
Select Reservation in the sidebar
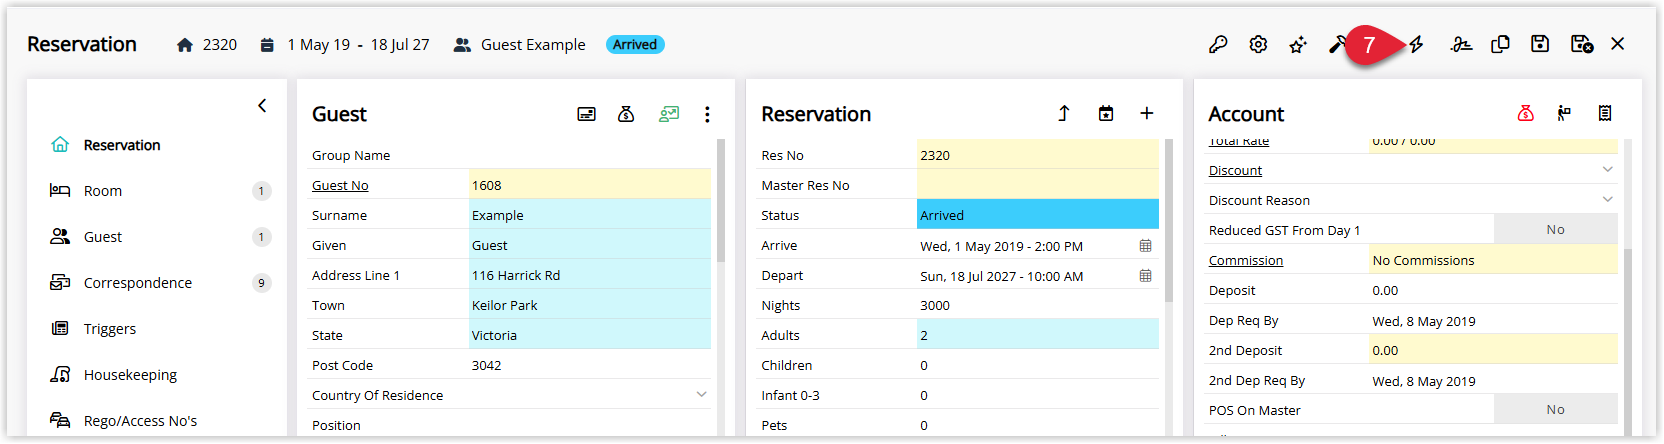click(x=122, y=145)
